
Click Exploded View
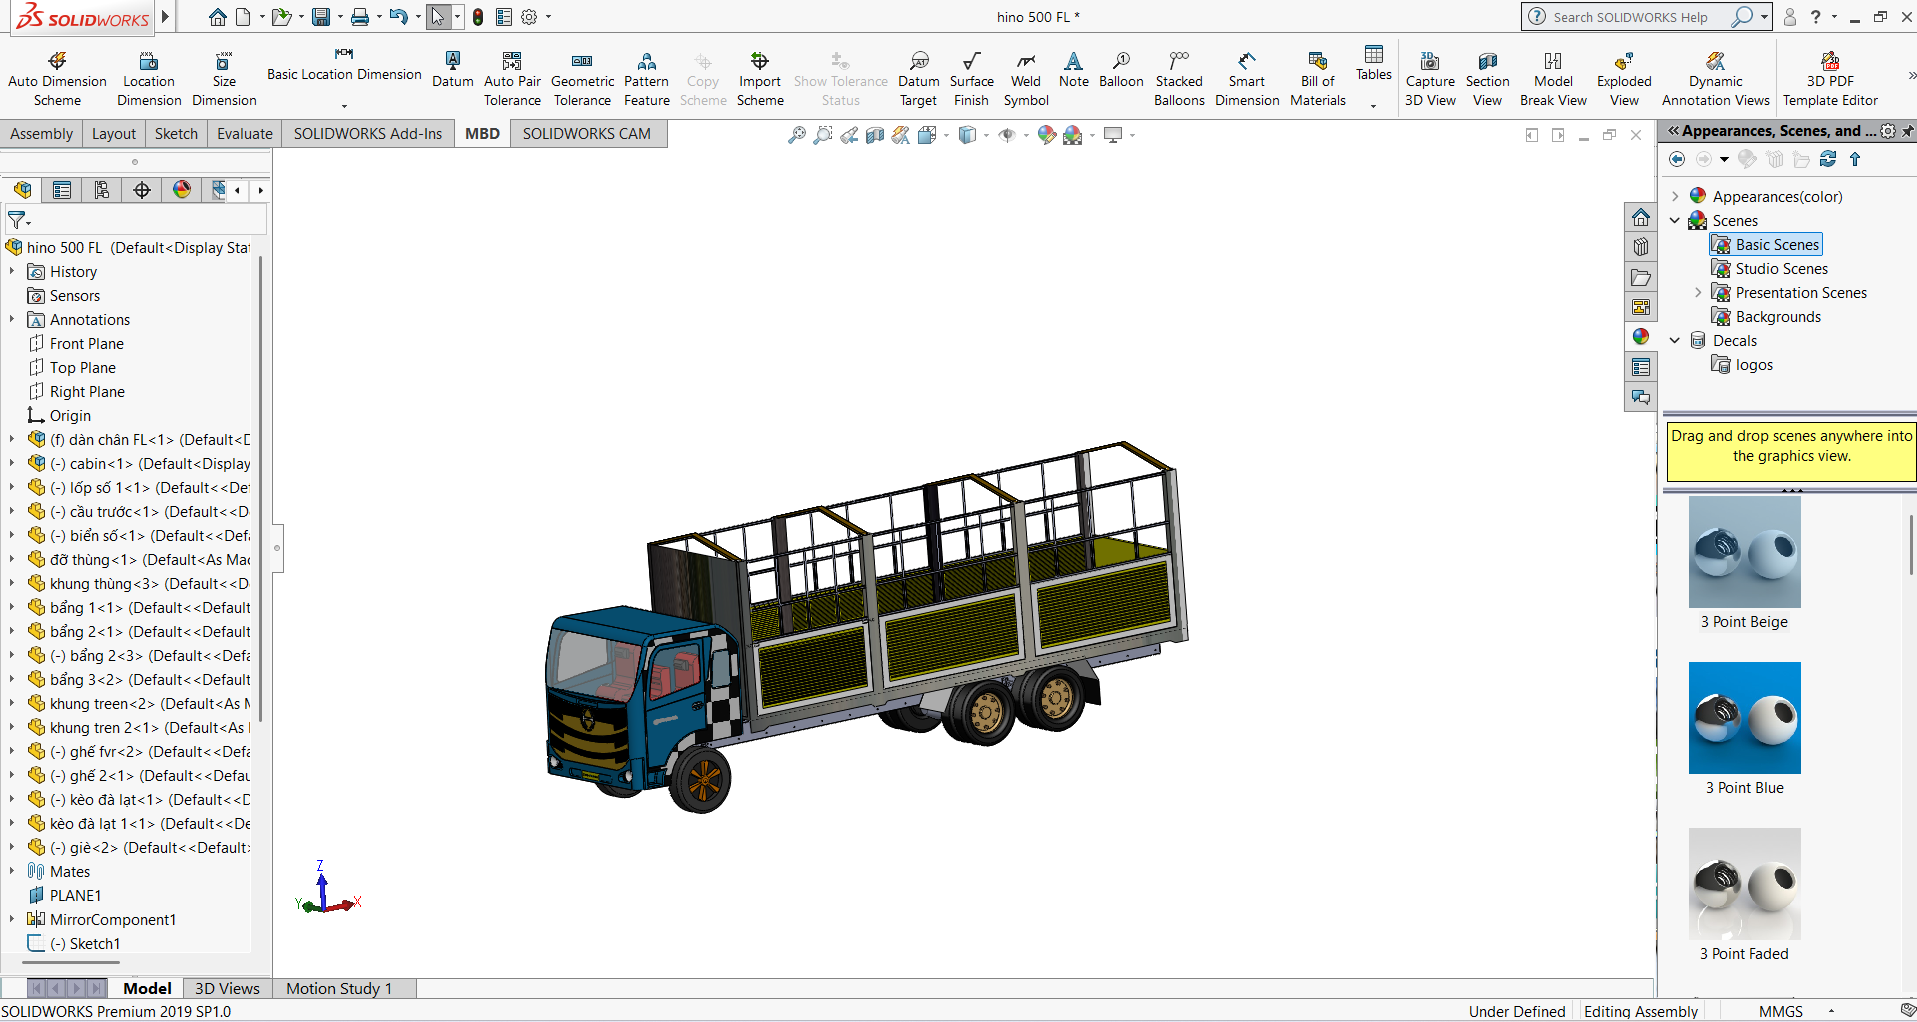click(x=1624, y=78)
